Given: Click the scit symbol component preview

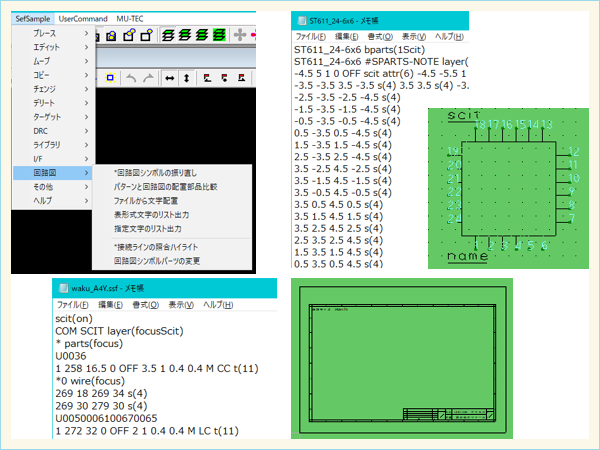Looking at the screenshot, I should pos(510,187).
